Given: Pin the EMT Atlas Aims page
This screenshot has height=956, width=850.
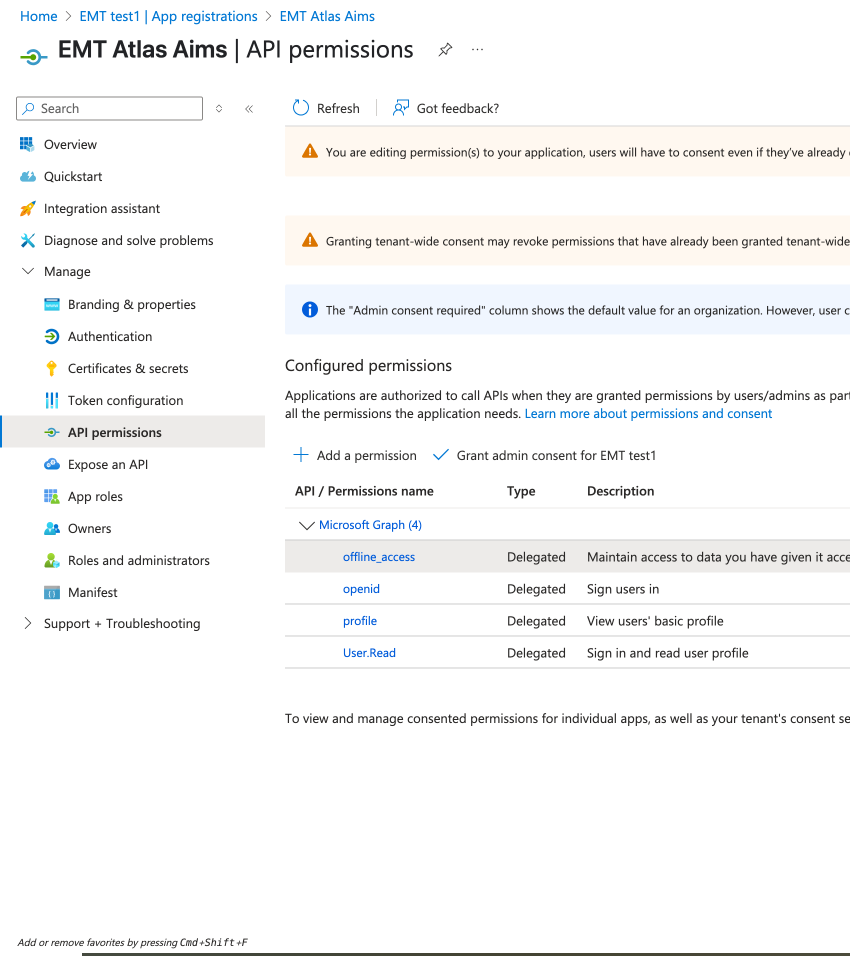Looking at the screenshot, I should pos(445,50).
